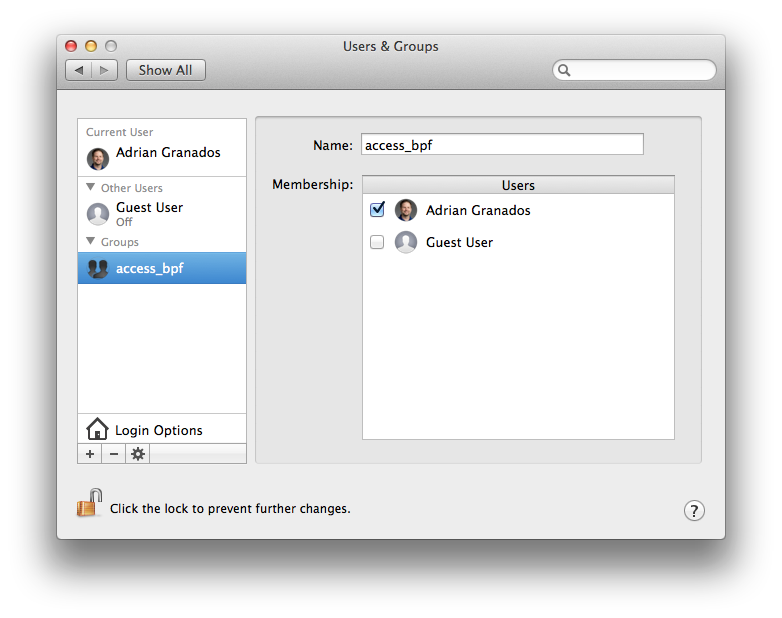Click the back navigation arrow
The height and width of the screenshot is (618, 782).
tap(79, 70)
